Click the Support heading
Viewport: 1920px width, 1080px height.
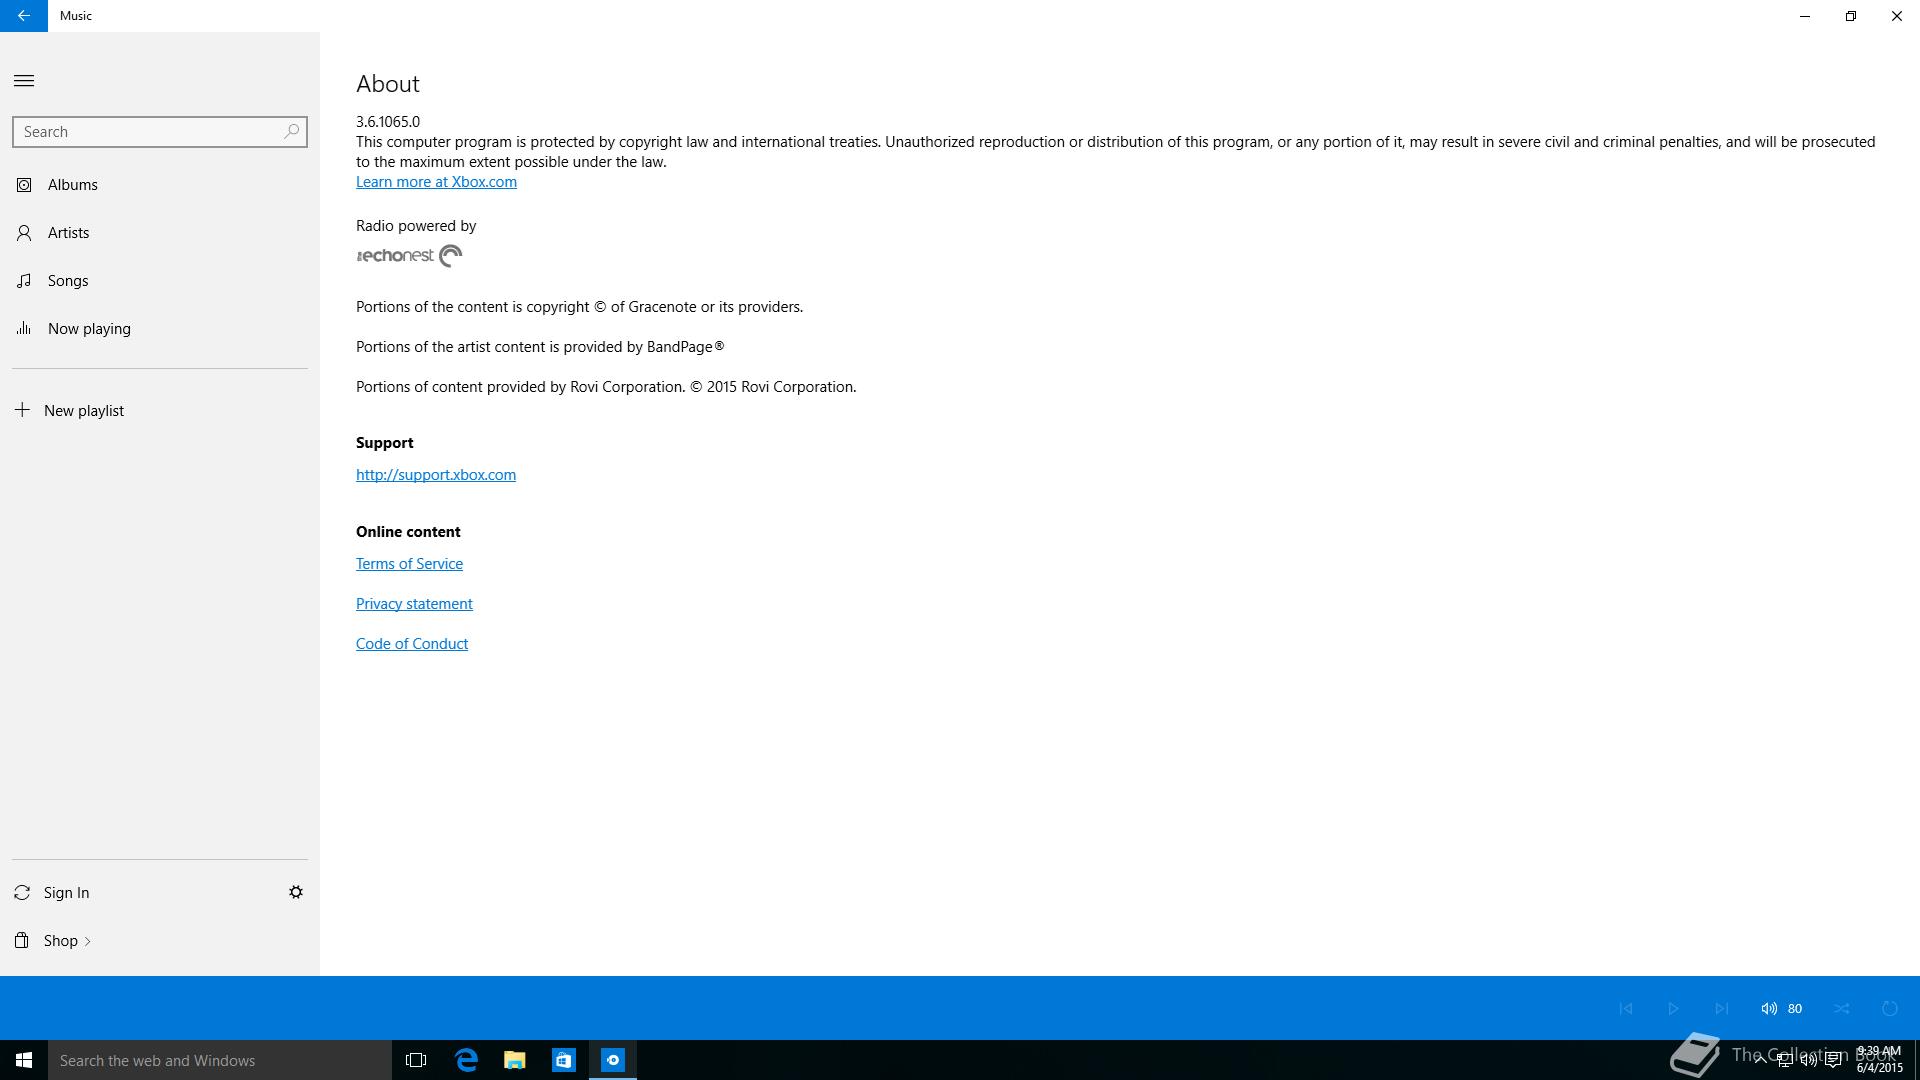(x=385, y=443)
